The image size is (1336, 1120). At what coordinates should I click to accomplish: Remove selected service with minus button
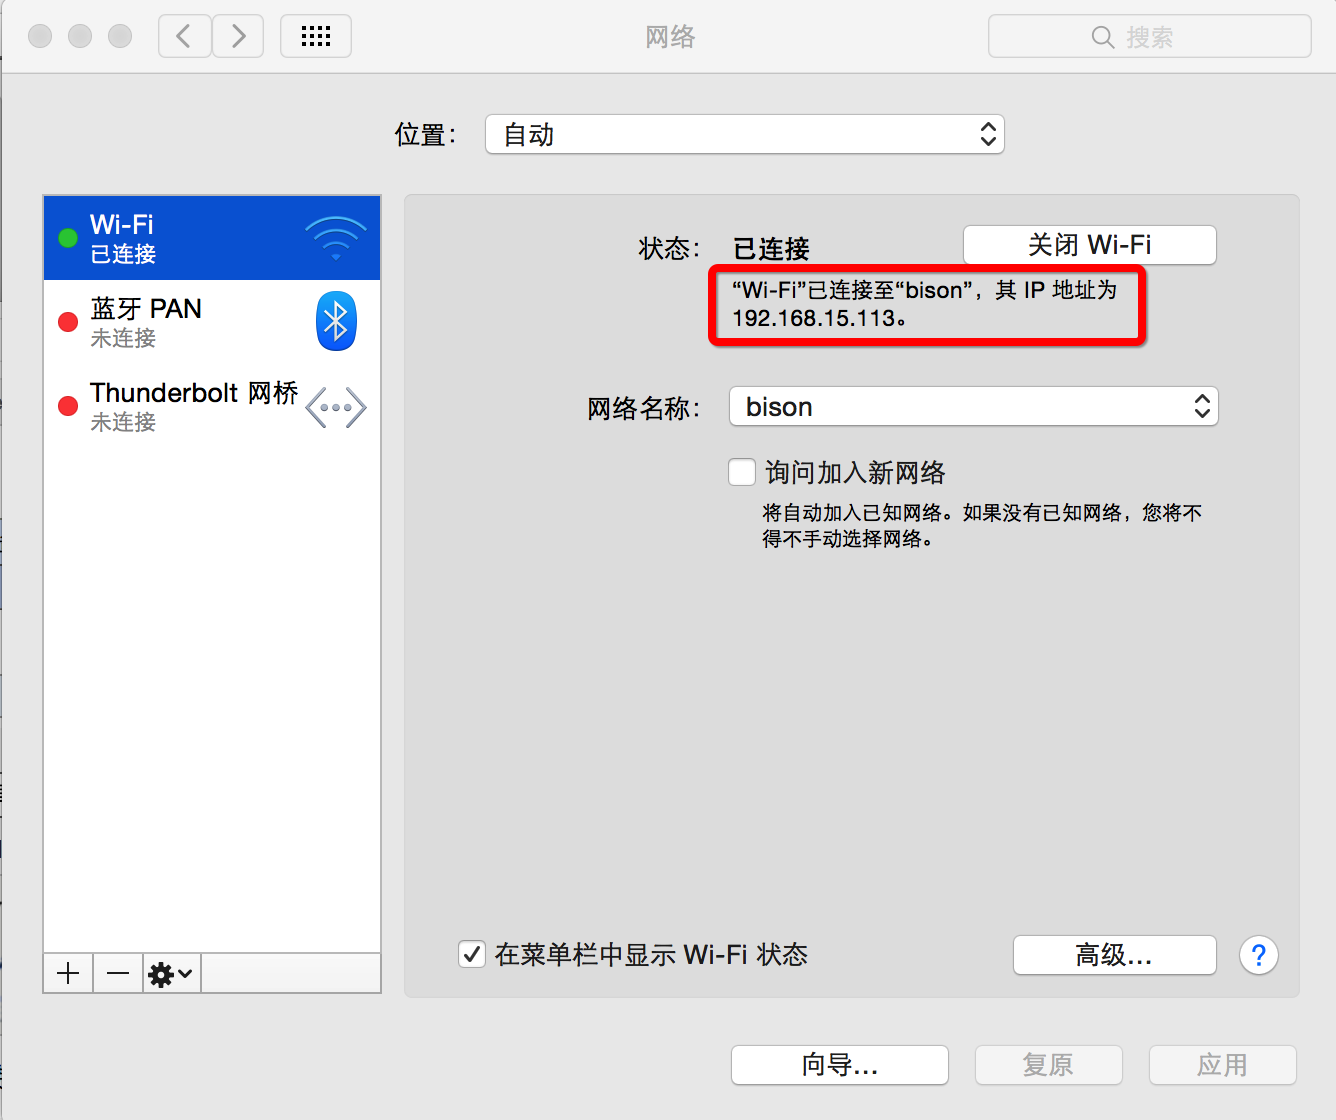(118, 973)
